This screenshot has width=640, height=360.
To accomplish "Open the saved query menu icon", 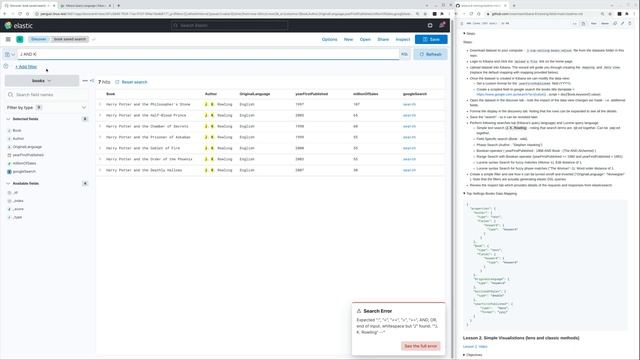I will click(x=9, y=54).
